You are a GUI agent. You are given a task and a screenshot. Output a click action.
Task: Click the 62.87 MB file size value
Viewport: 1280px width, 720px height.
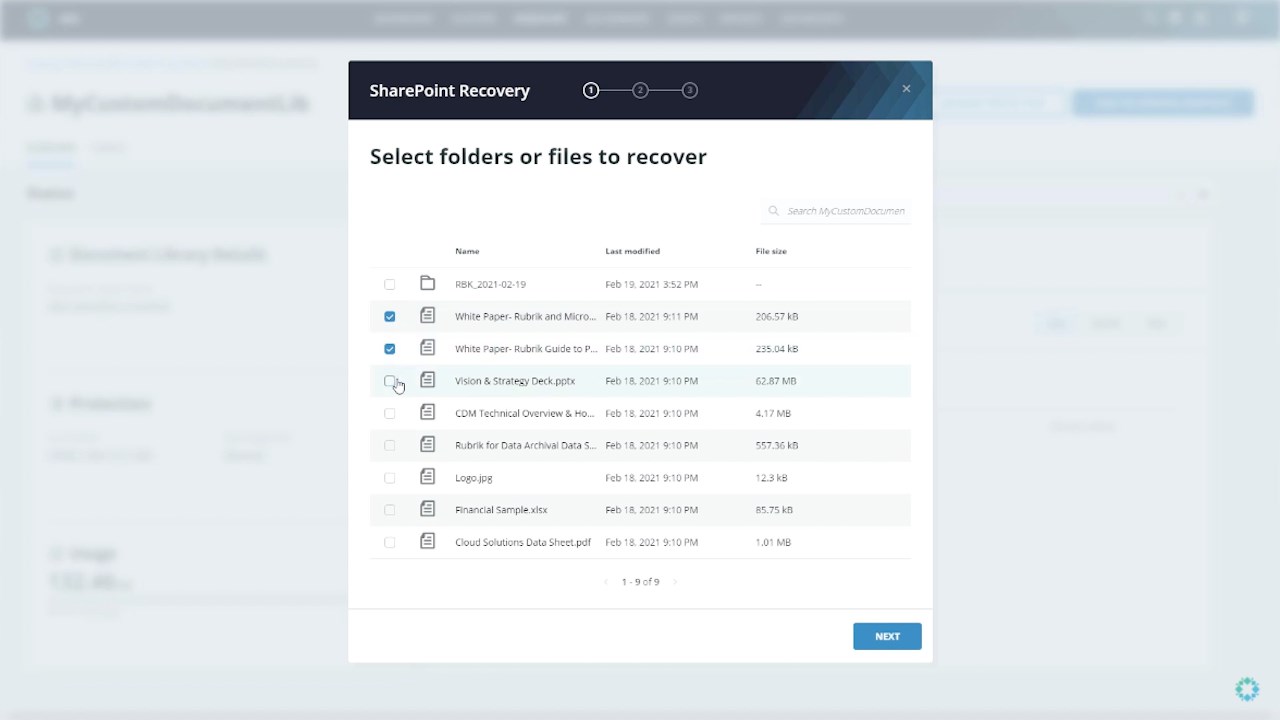(x=776, y=381)
